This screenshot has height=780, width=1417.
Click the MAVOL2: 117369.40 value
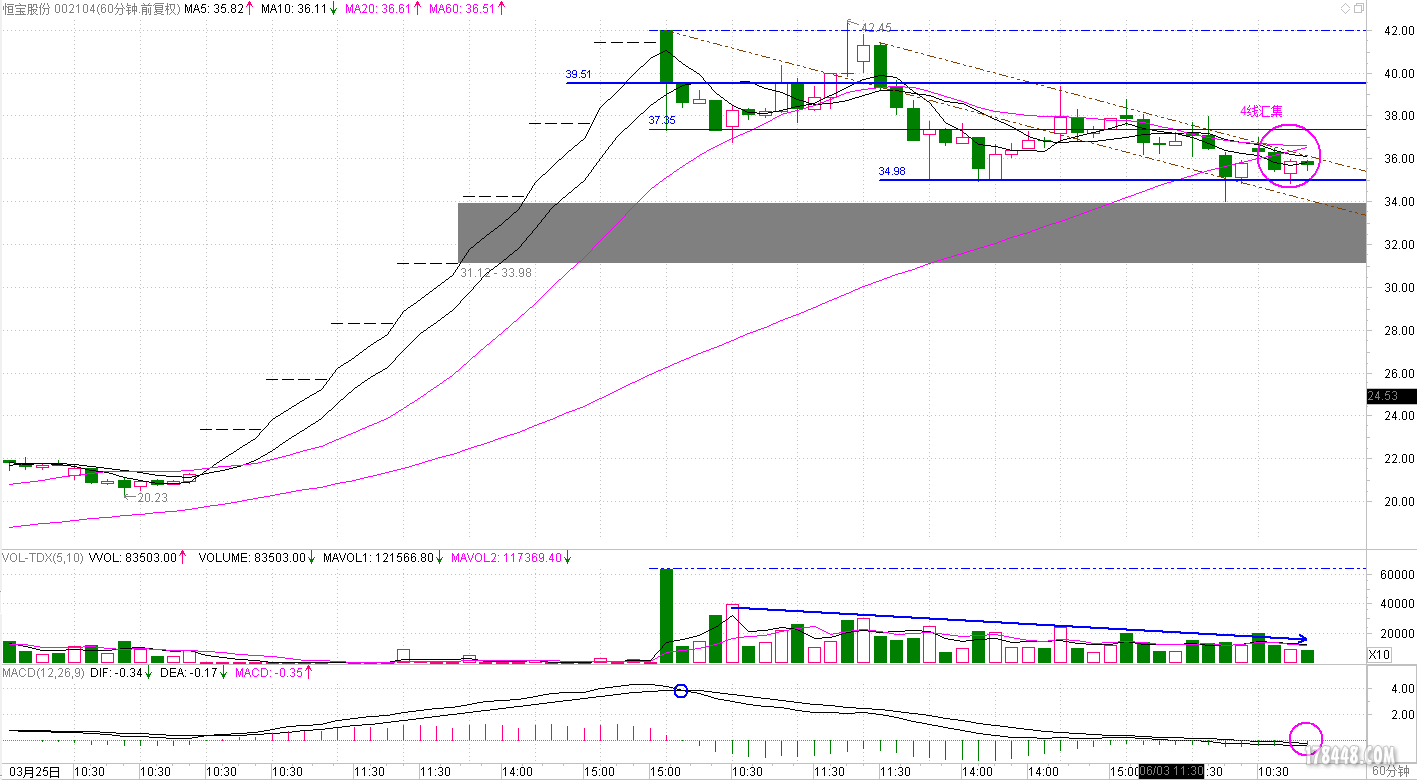(506, 557)
